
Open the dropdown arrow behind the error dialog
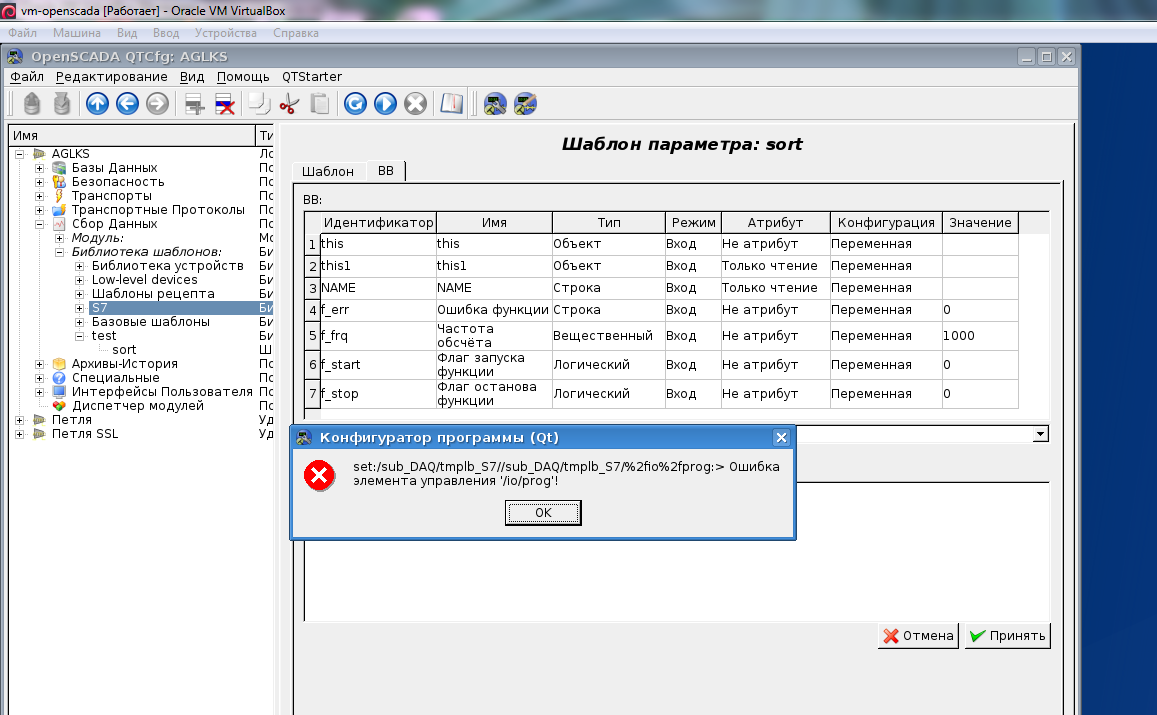[x=1041, y=434]
